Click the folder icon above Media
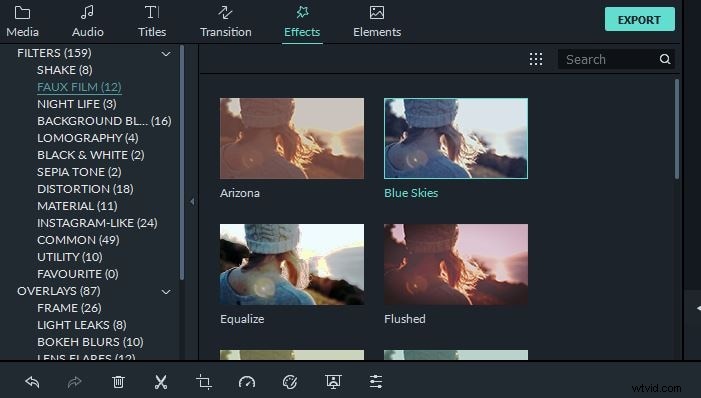This screenshot has height=398, width=701. [22, 13]
